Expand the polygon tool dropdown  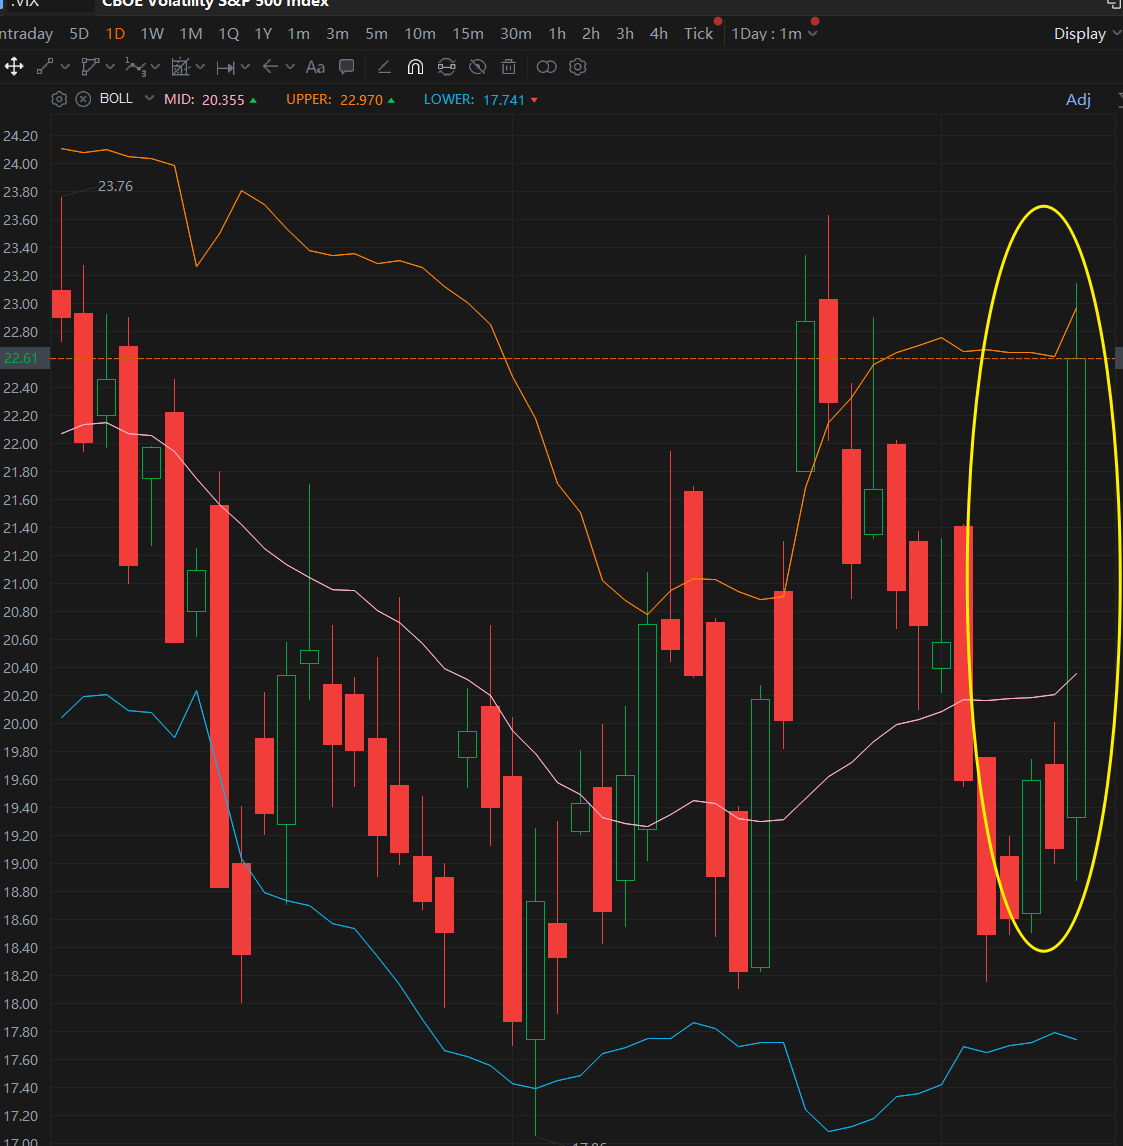[x=110, y=67]
